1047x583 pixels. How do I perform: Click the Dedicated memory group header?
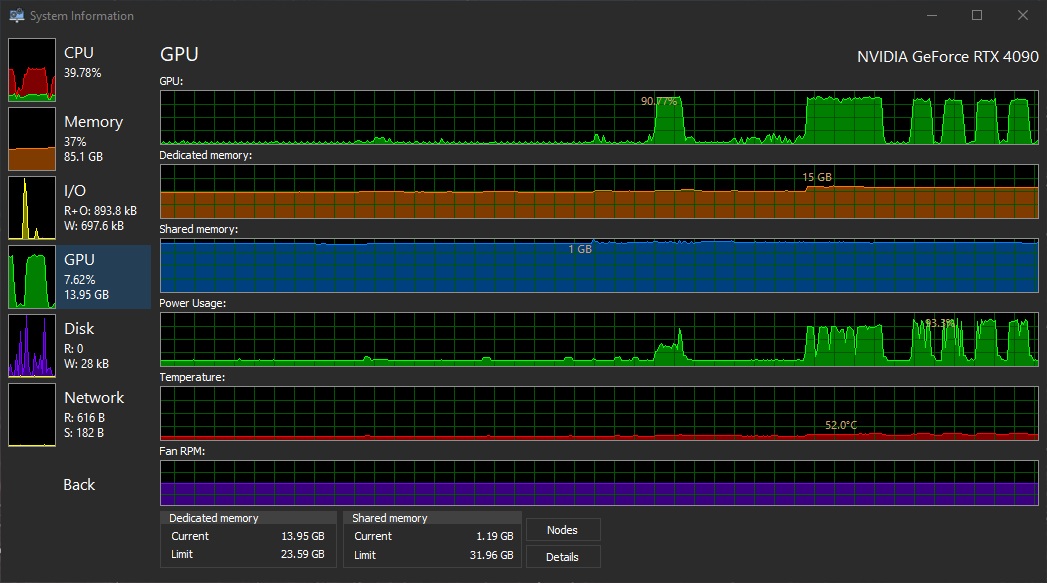pyautogui.click(x=248, y=518)
